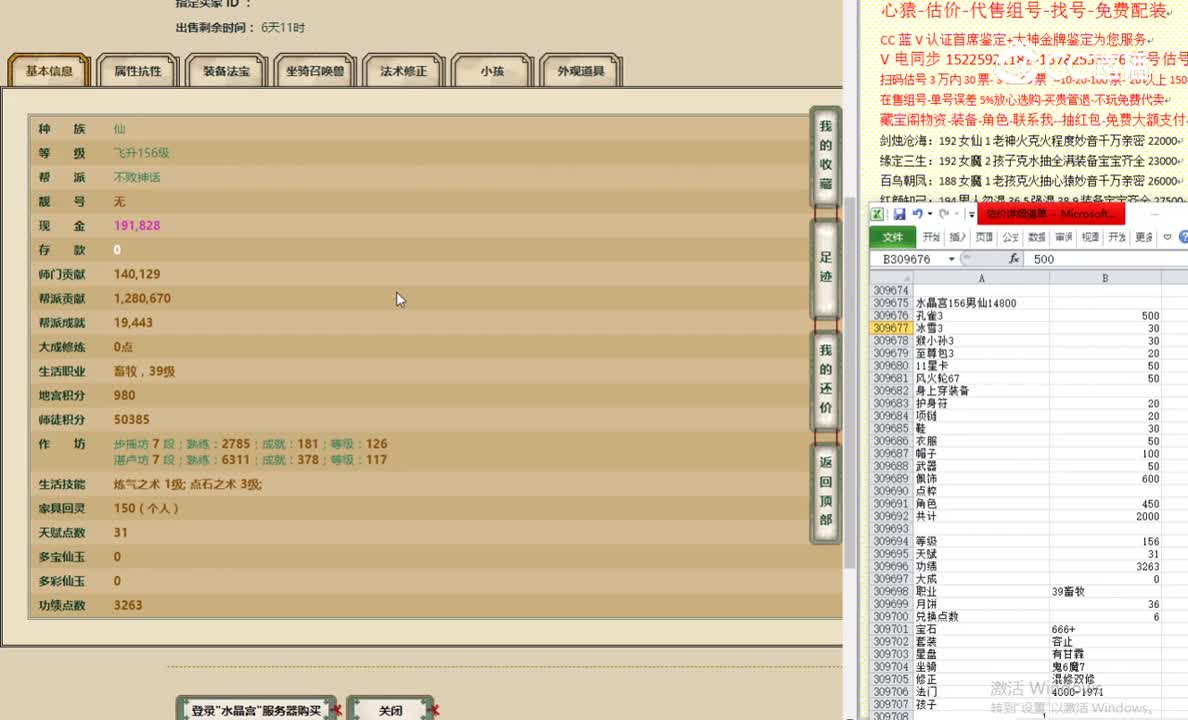Click the Save icon in Excel

click(900, 215)
